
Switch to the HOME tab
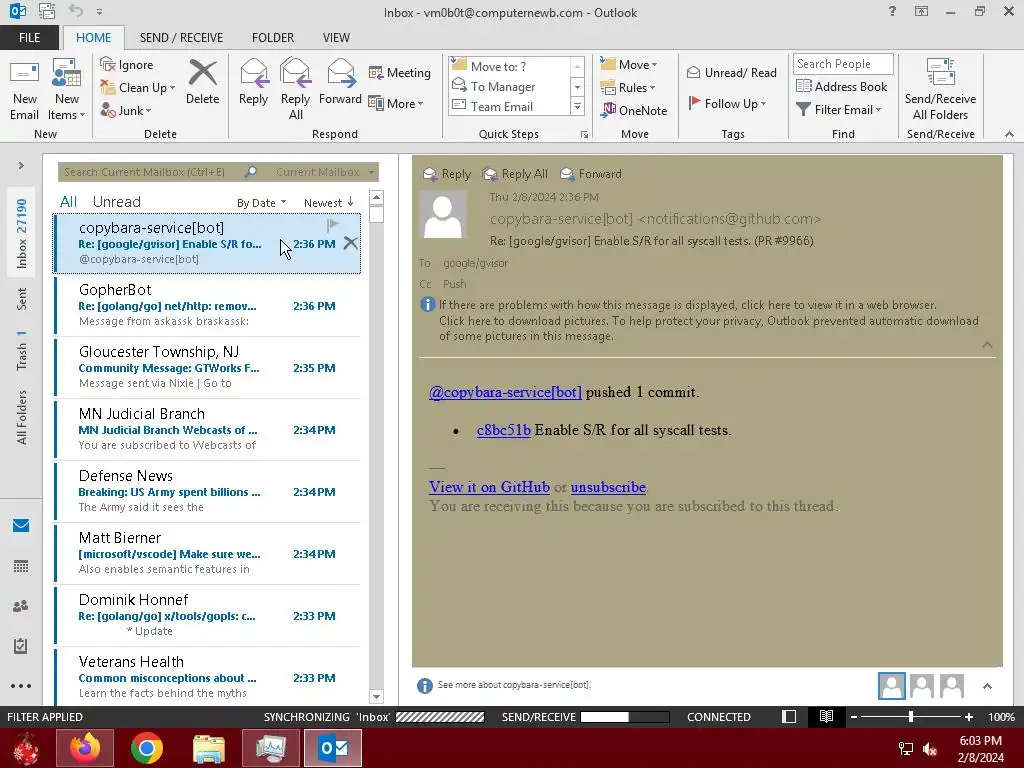tap(93, 38)
